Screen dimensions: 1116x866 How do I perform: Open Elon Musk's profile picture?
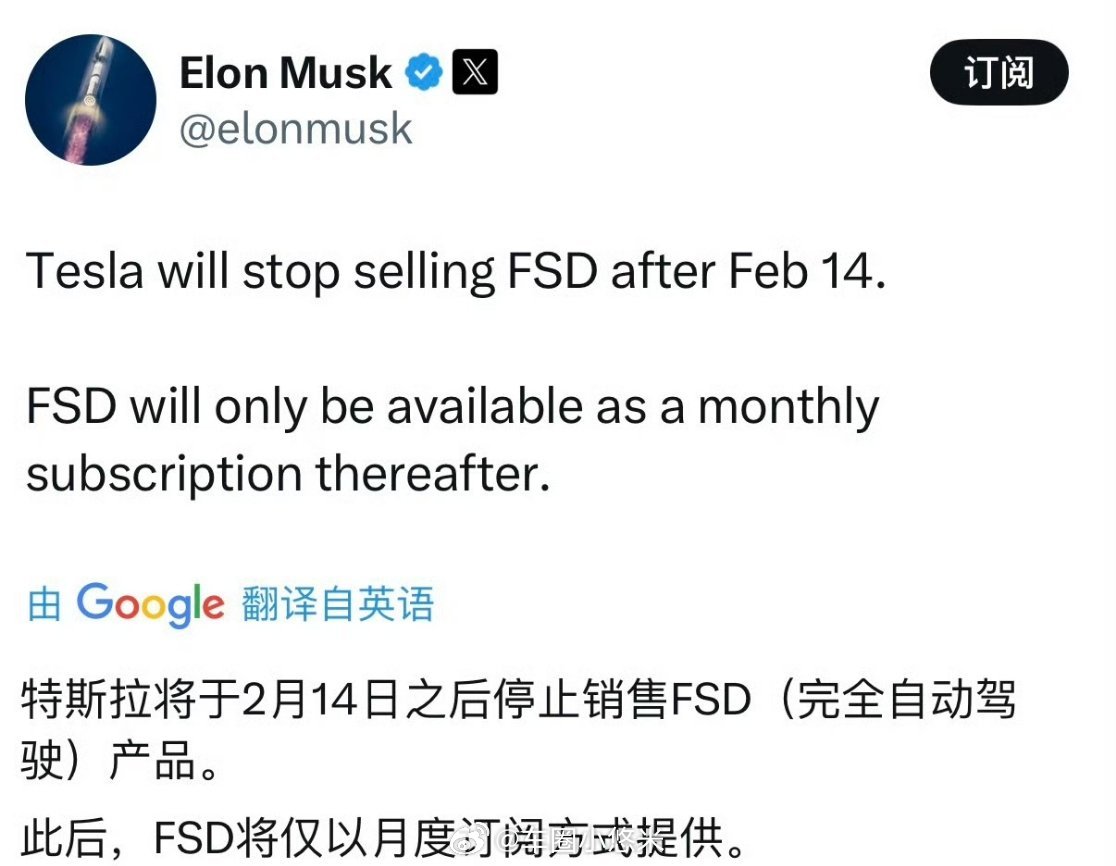click(x=90, y=96)
